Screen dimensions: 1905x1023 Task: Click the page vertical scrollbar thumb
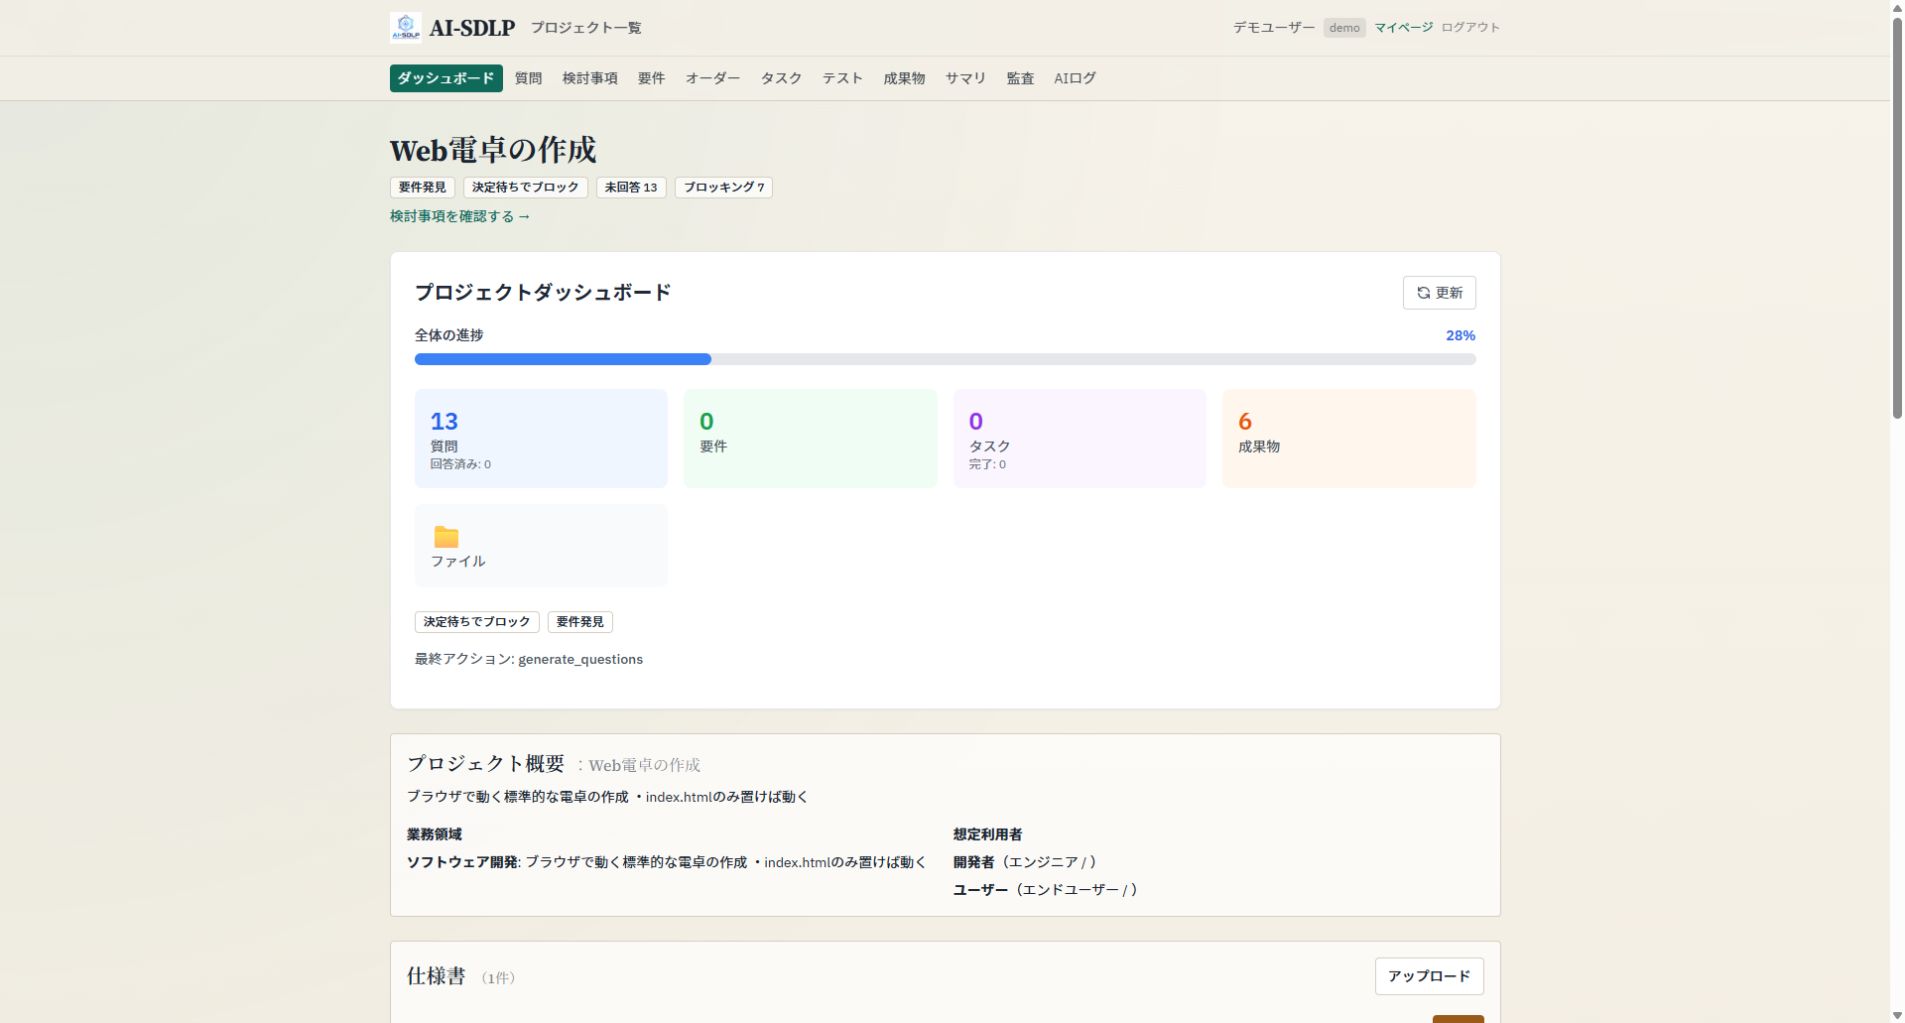(x=1897, y=218)
